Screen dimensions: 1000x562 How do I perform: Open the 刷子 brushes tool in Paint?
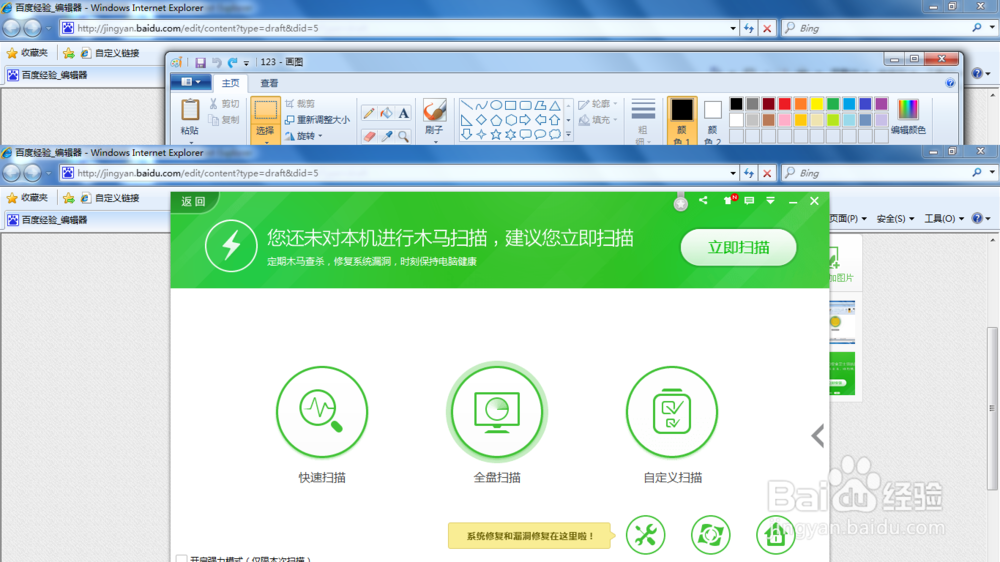[434, 120]
